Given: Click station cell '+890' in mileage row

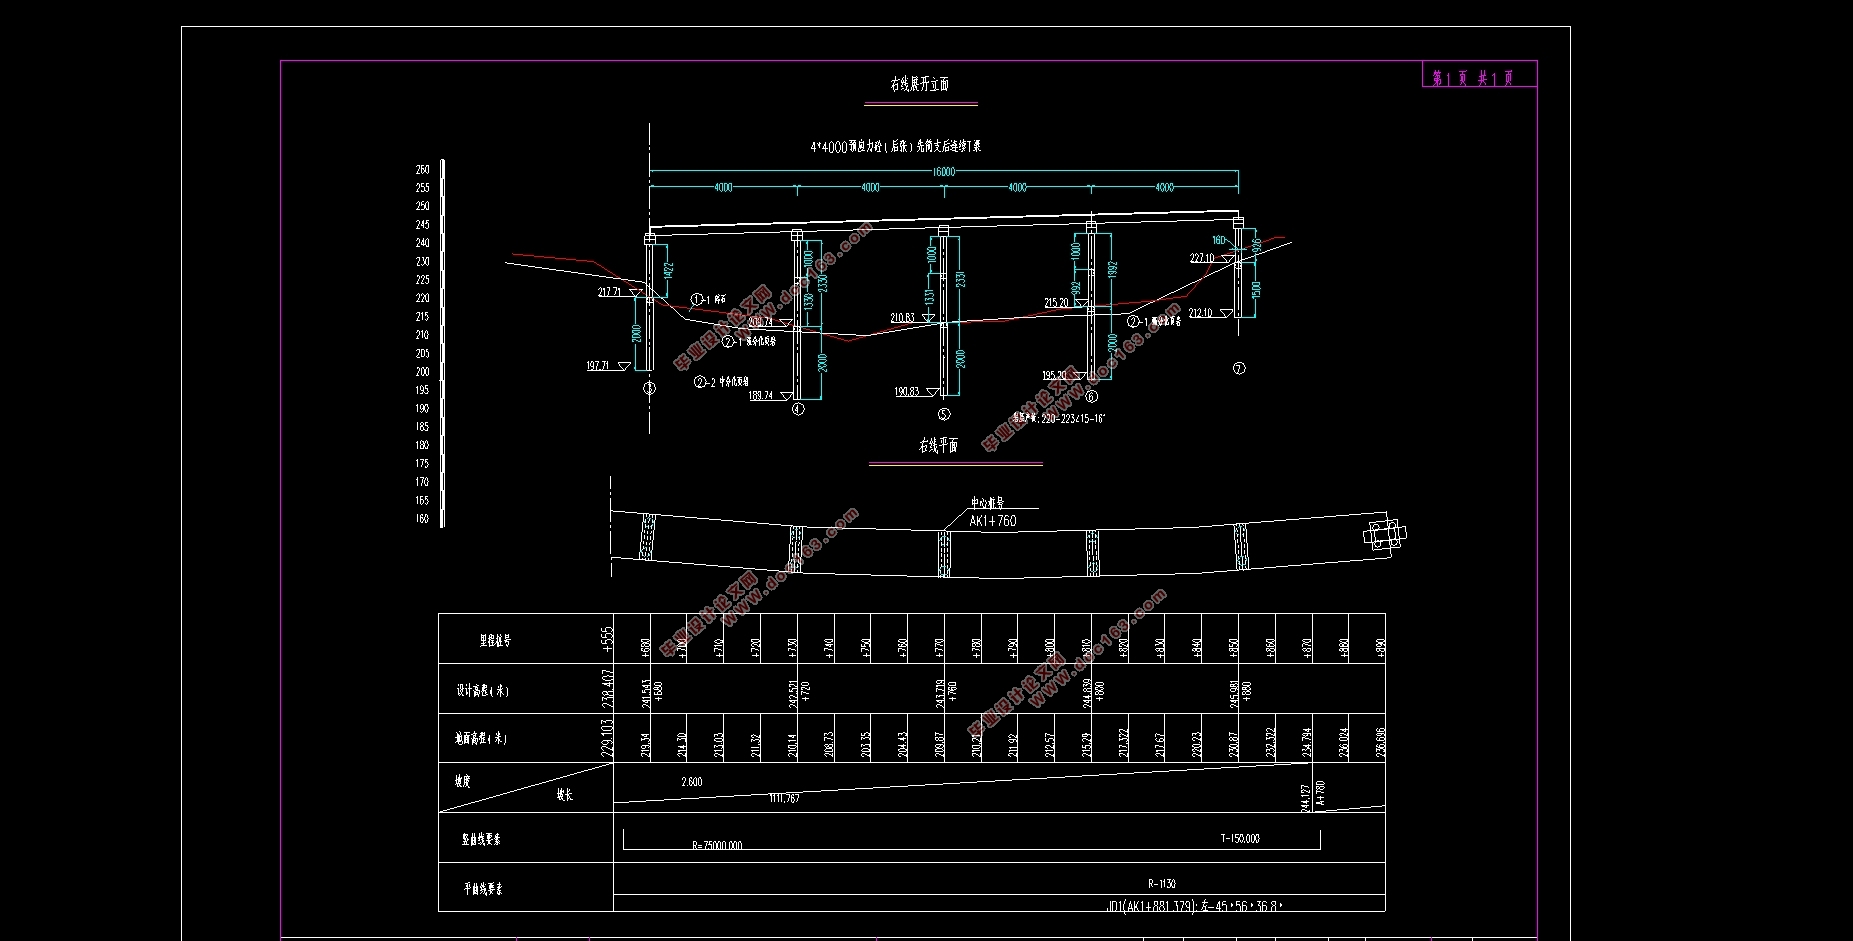Looking at the screenshot, I should [x=1380, y=647].
